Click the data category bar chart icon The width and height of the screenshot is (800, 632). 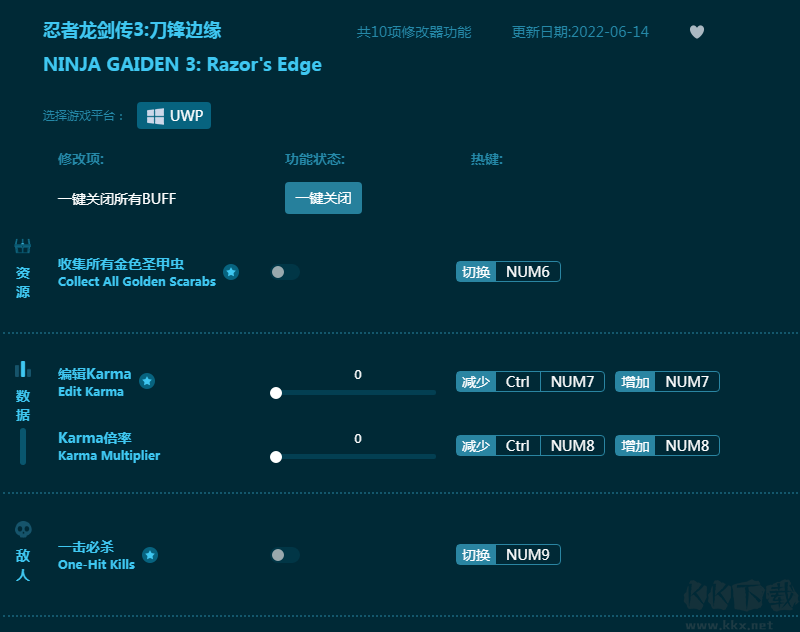[22, 369]
